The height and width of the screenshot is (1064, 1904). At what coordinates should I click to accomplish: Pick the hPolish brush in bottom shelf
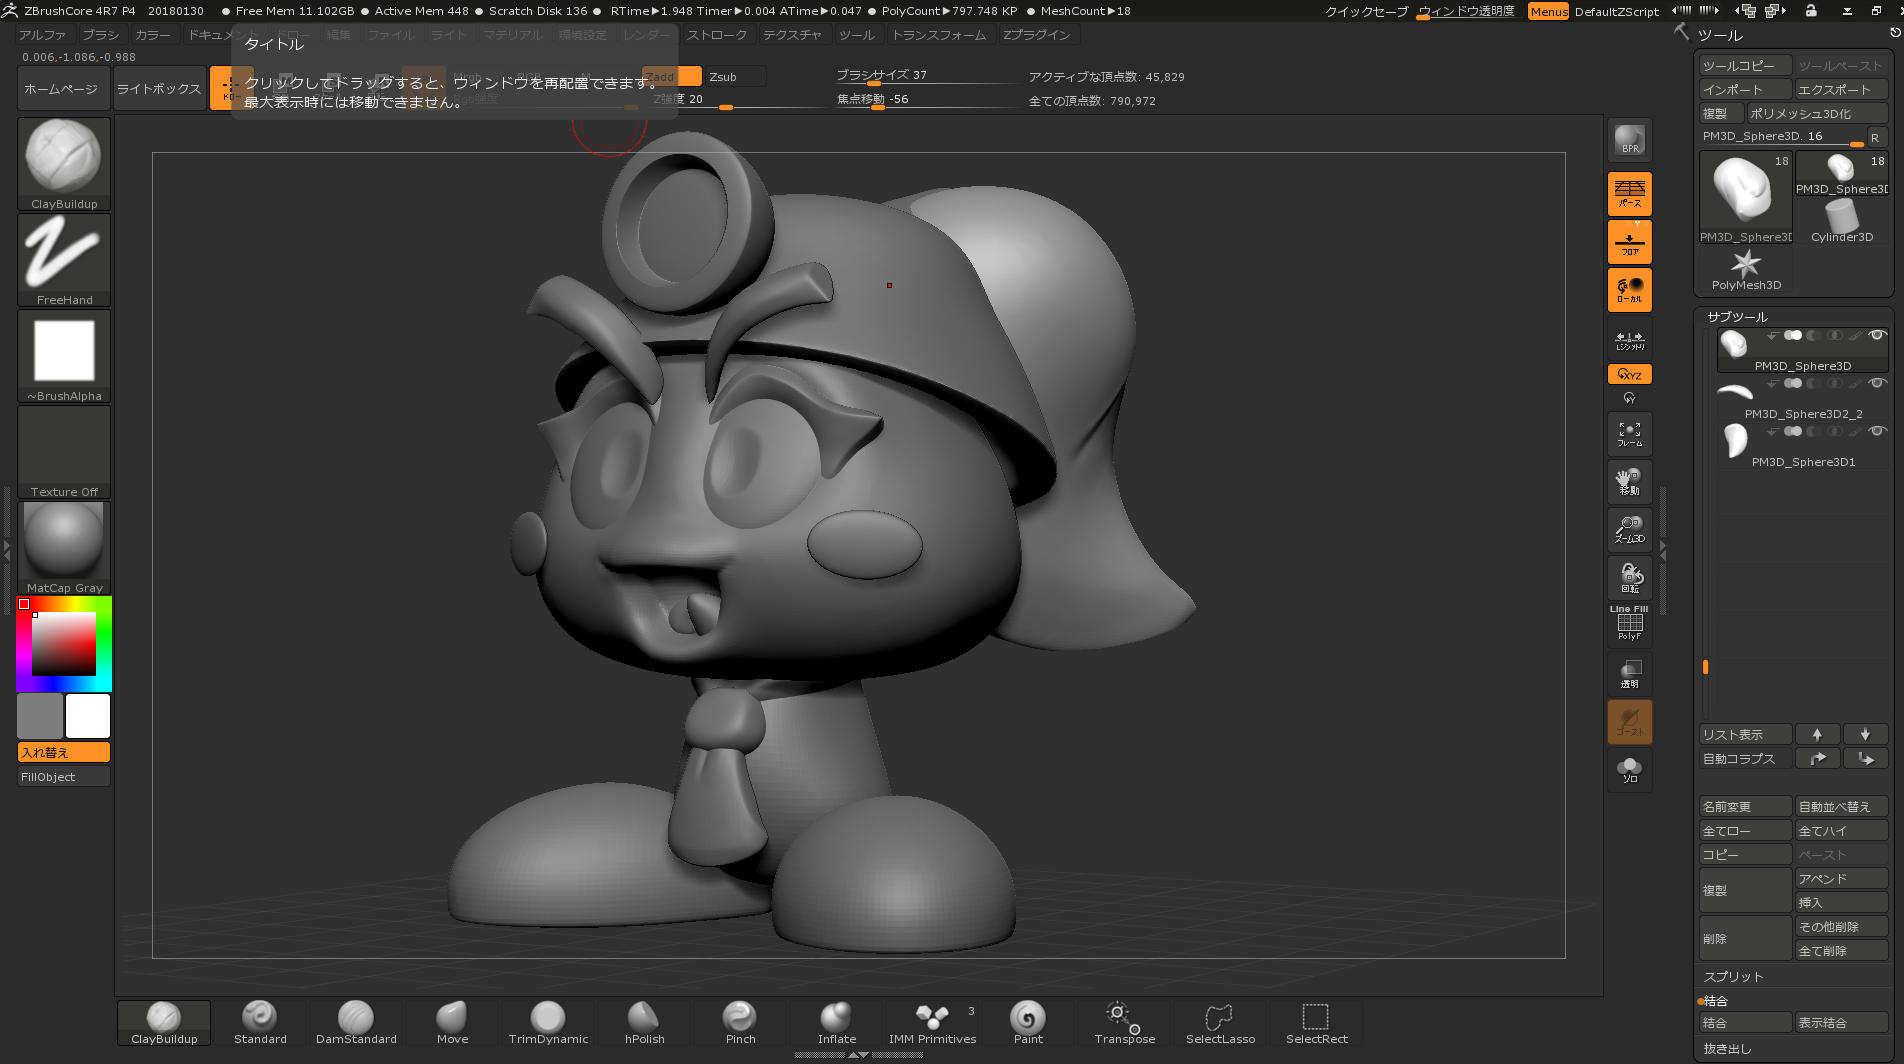(x=644, y=1022)
